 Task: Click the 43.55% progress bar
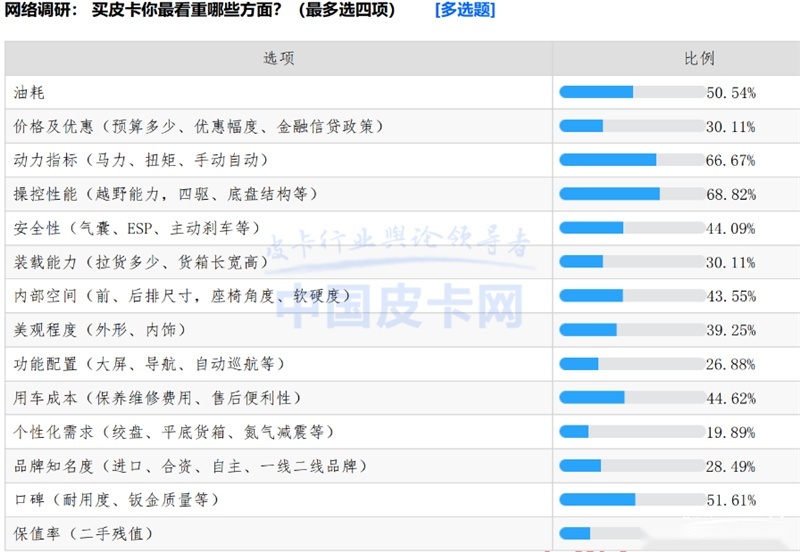tap(632, 295)
